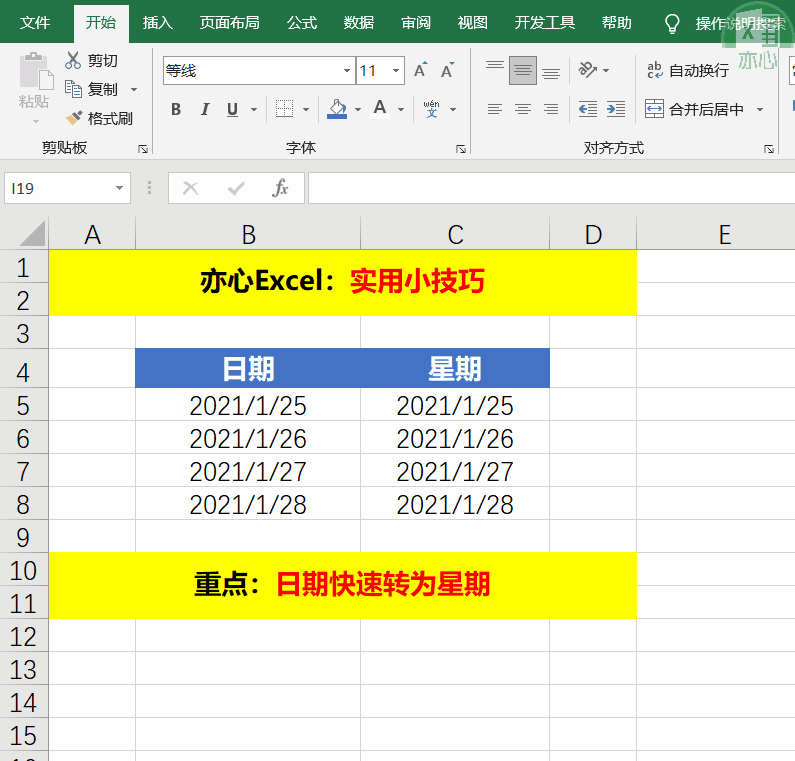This screenshot has height=761, width=795.
Task: Click the Cut scissors icon
Action: click(73, 60)
